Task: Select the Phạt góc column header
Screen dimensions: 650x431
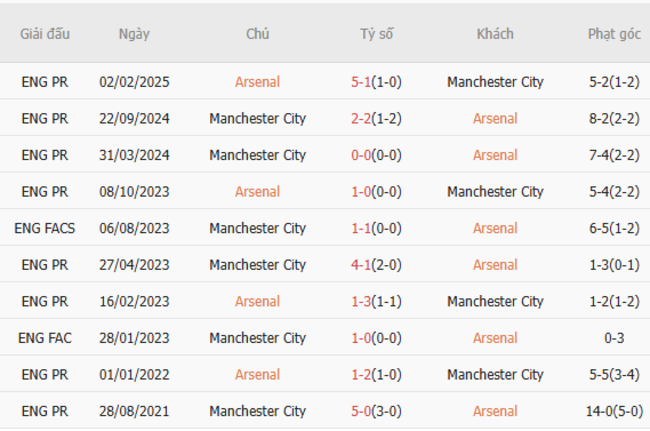Action: click(x=614, y=34)
